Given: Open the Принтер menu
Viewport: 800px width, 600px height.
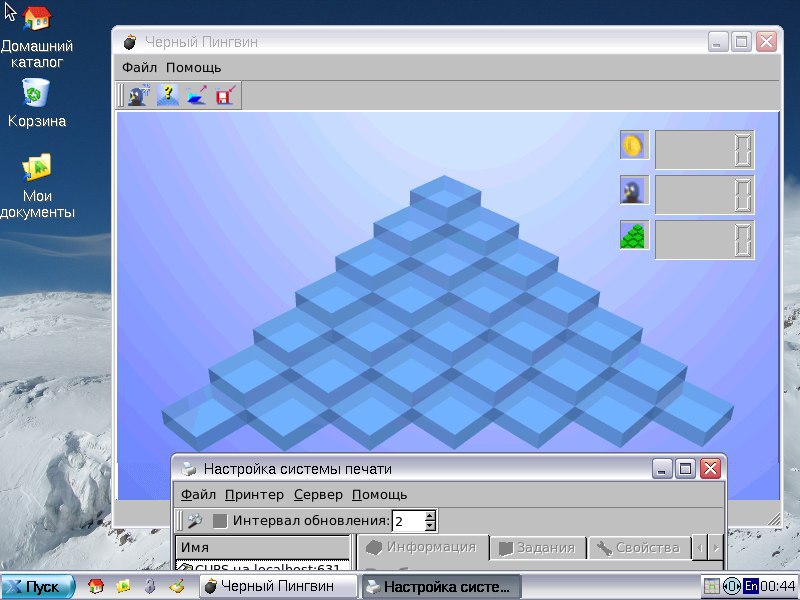Looking at the screenshot, I should coord(254,494).
